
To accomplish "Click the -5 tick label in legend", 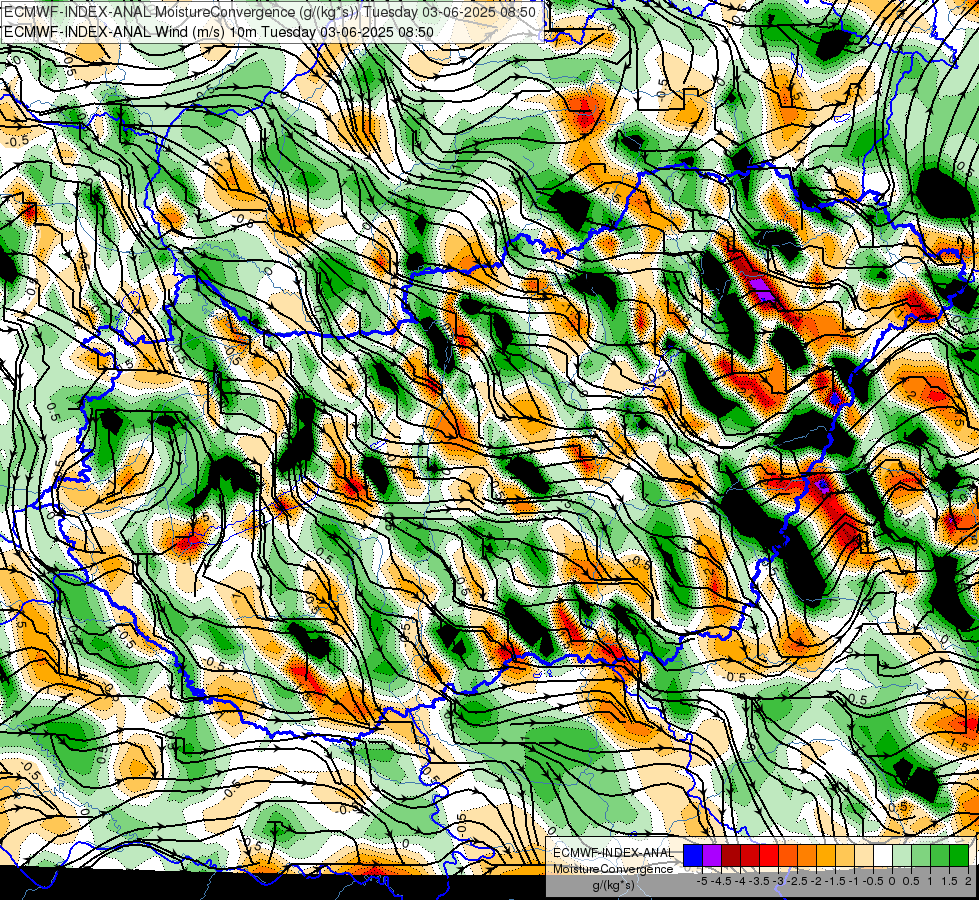I will pyautogui.click(x=702, y=881).
